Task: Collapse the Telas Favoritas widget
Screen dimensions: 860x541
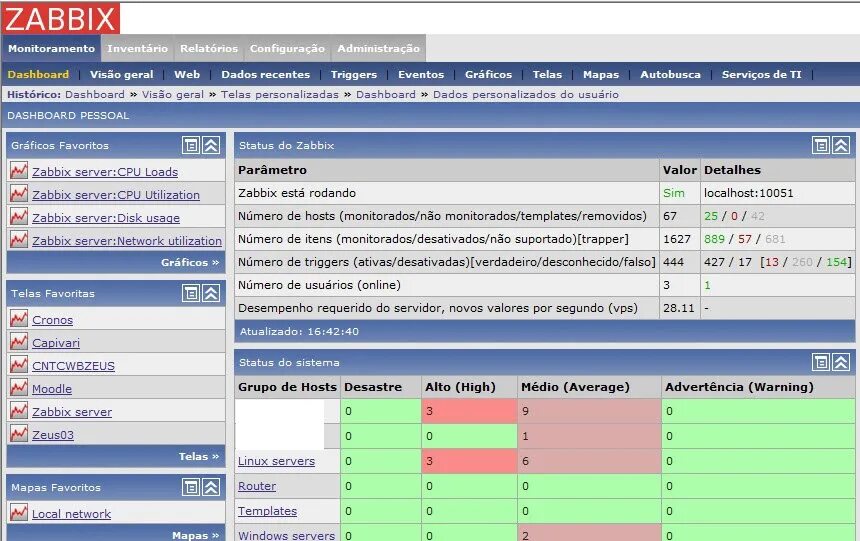Action: [211, 293]
